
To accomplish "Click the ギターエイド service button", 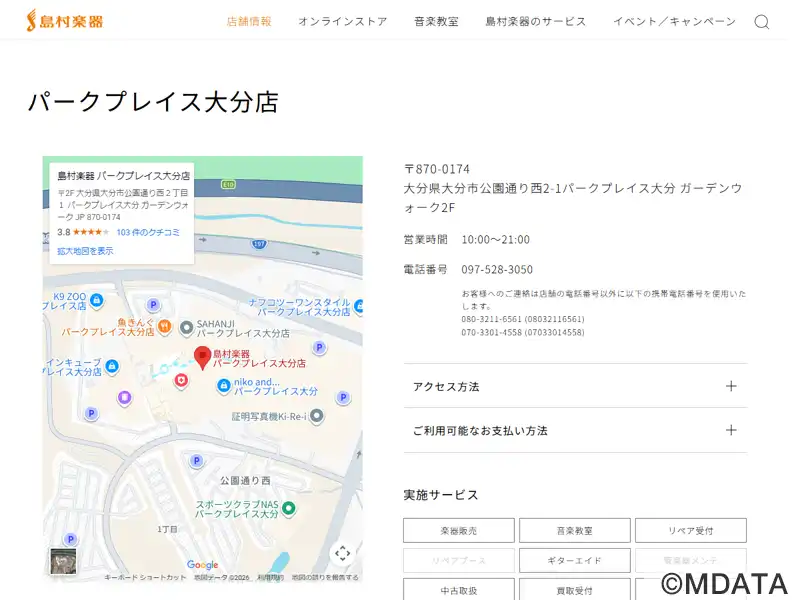I will point(575,560).
